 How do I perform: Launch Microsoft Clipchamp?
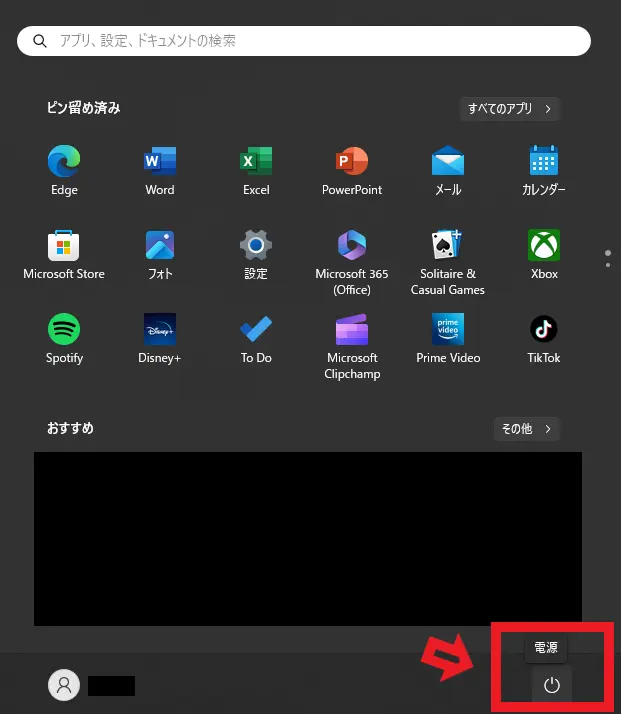[352, 329]
